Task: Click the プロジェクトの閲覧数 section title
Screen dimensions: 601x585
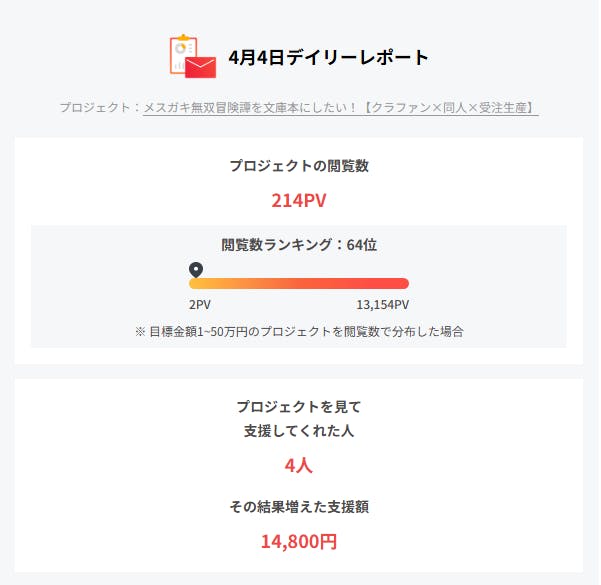Action: [299, 166]
